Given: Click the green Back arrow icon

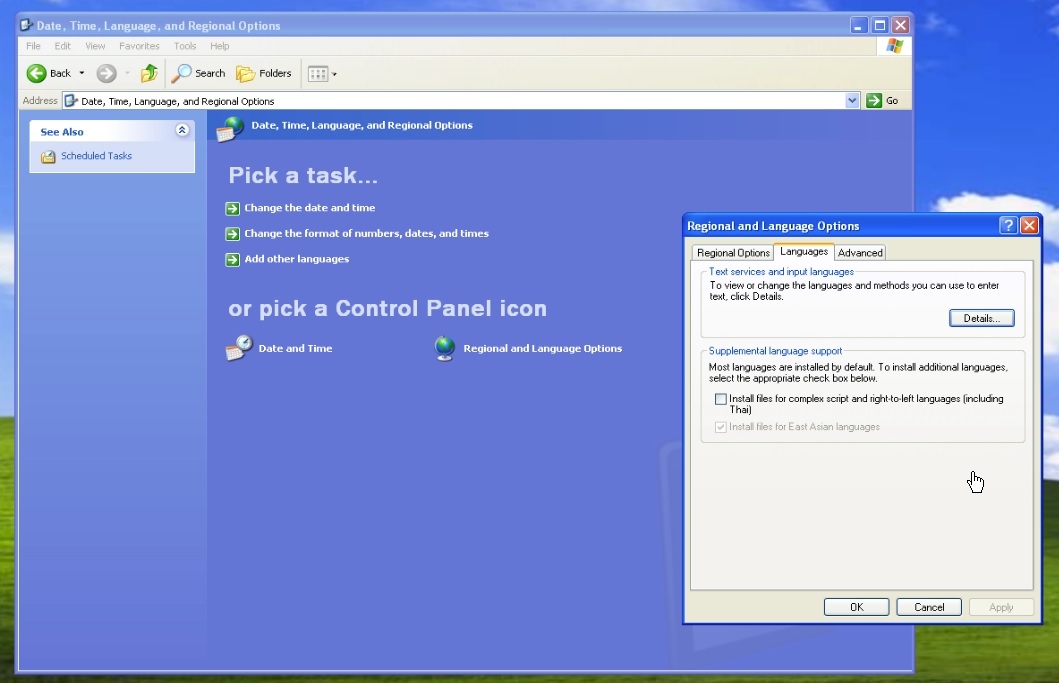Looking at the screenshot, I should 36,73.
